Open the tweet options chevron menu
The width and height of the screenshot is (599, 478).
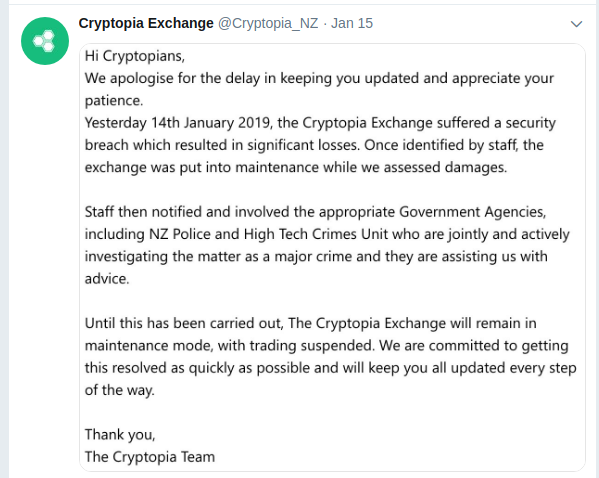576,24
